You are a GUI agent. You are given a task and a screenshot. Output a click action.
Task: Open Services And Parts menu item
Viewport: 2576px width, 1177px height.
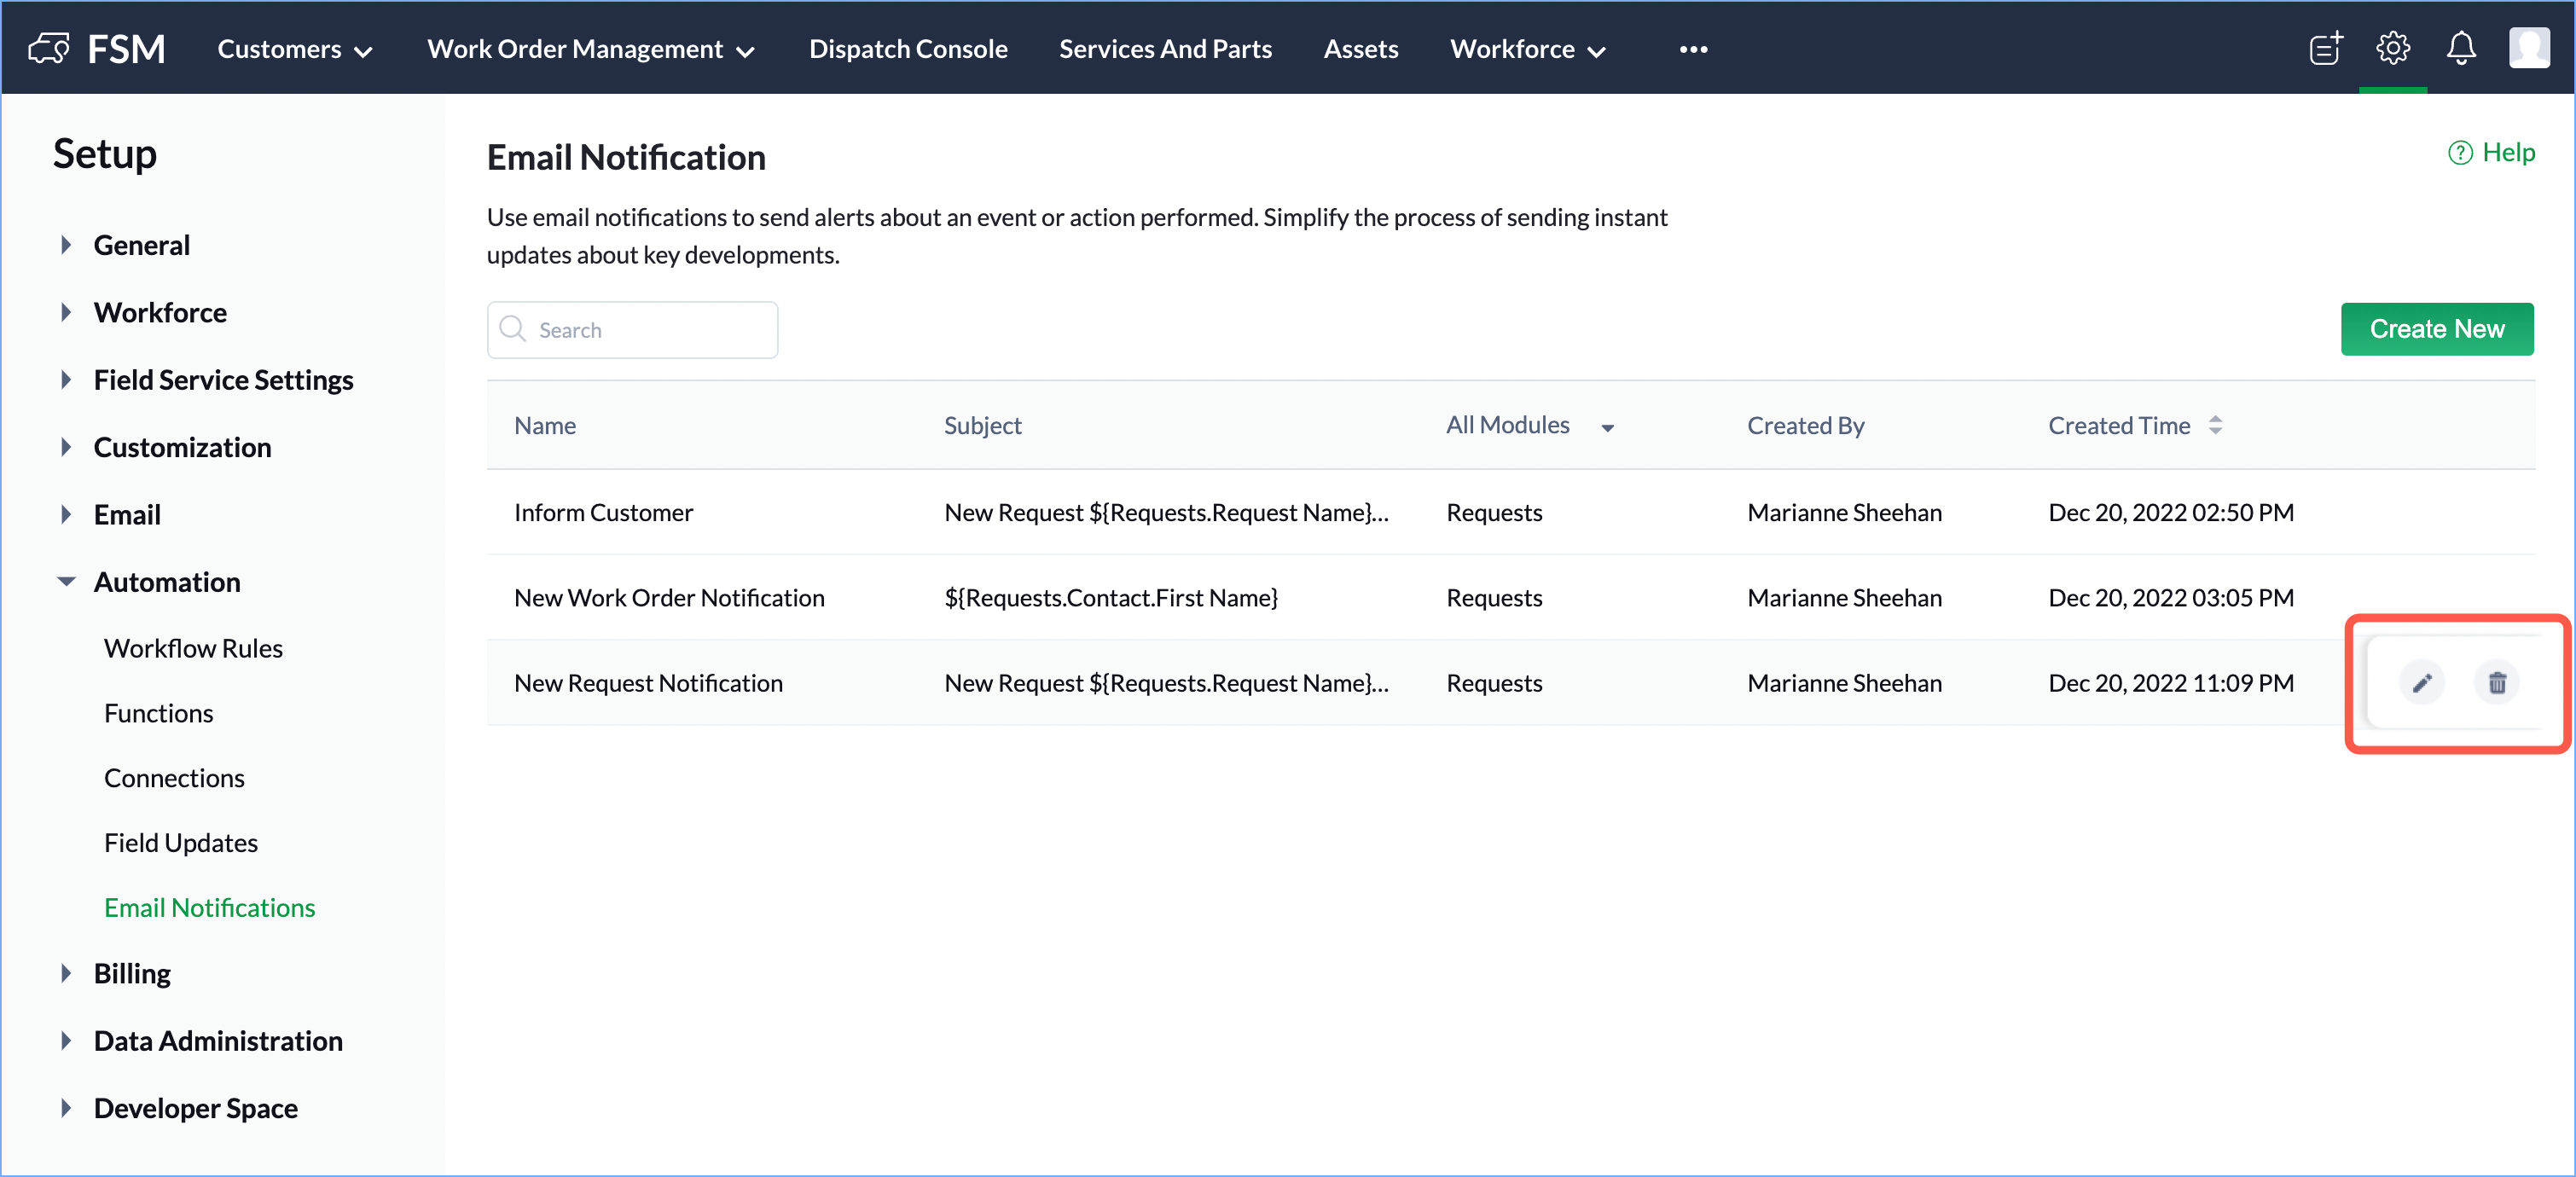click(x=1164, y=49)
